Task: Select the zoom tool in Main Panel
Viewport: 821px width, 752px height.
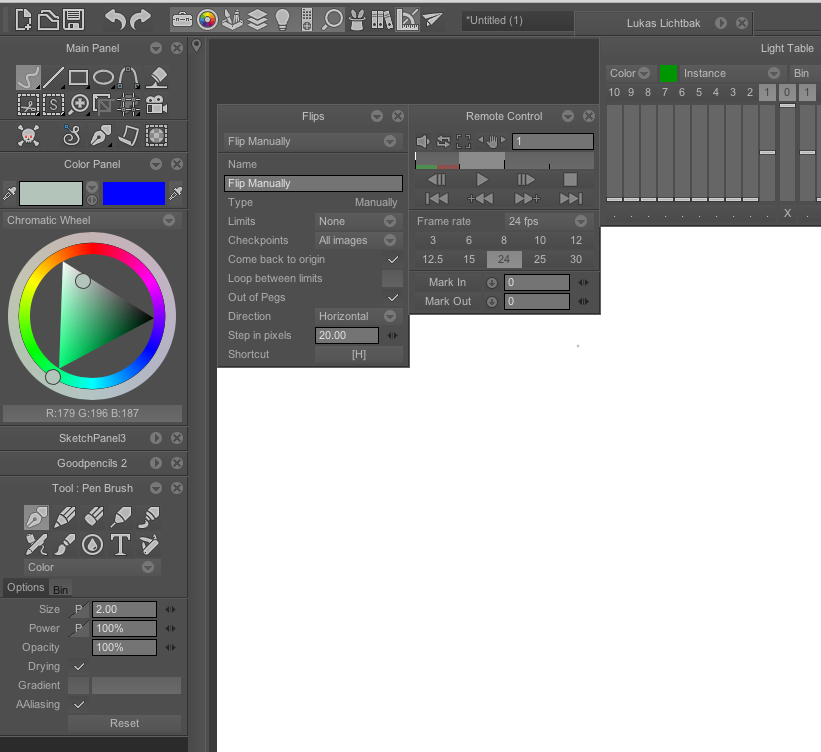Action: 79,105
